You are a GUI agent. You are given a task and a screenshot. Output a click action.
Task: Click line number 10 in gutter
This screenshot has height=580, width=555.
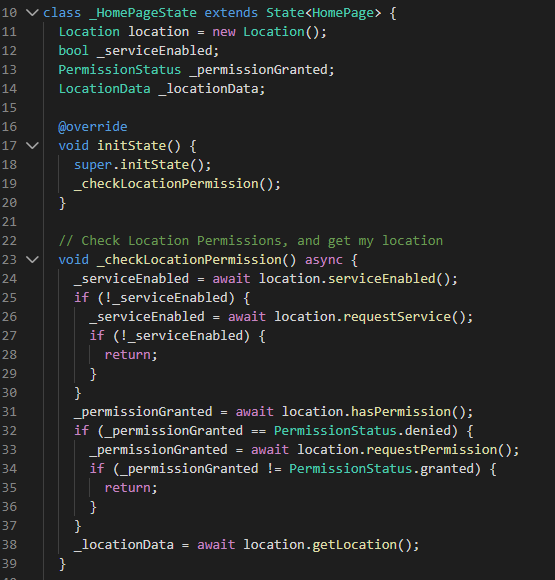tap(9, 13)
